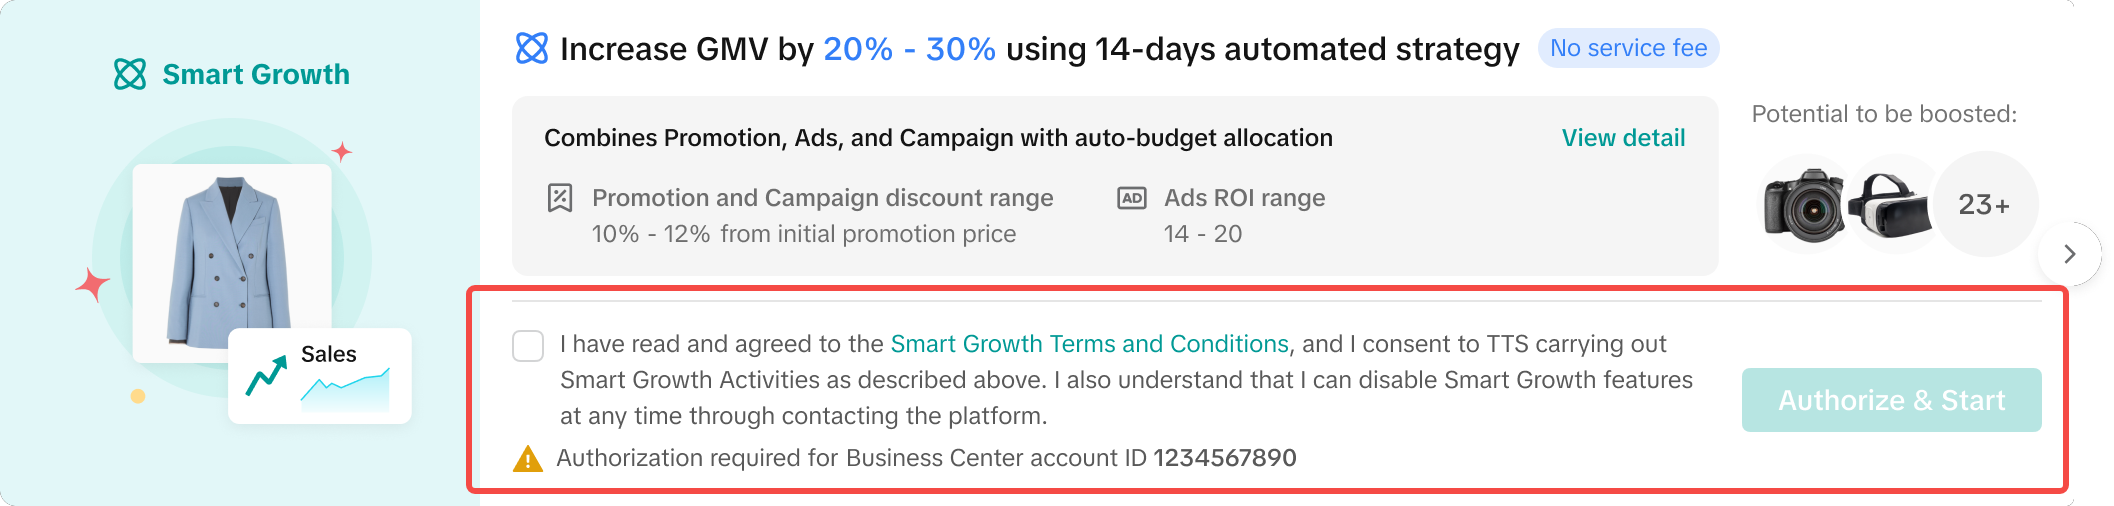
Task: Click the promotion discount coupon icon
Action: tap(560, 198)
